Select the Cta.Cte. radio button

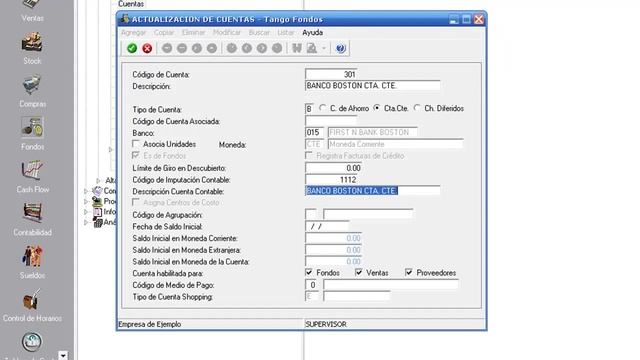(x=377, y=108)
